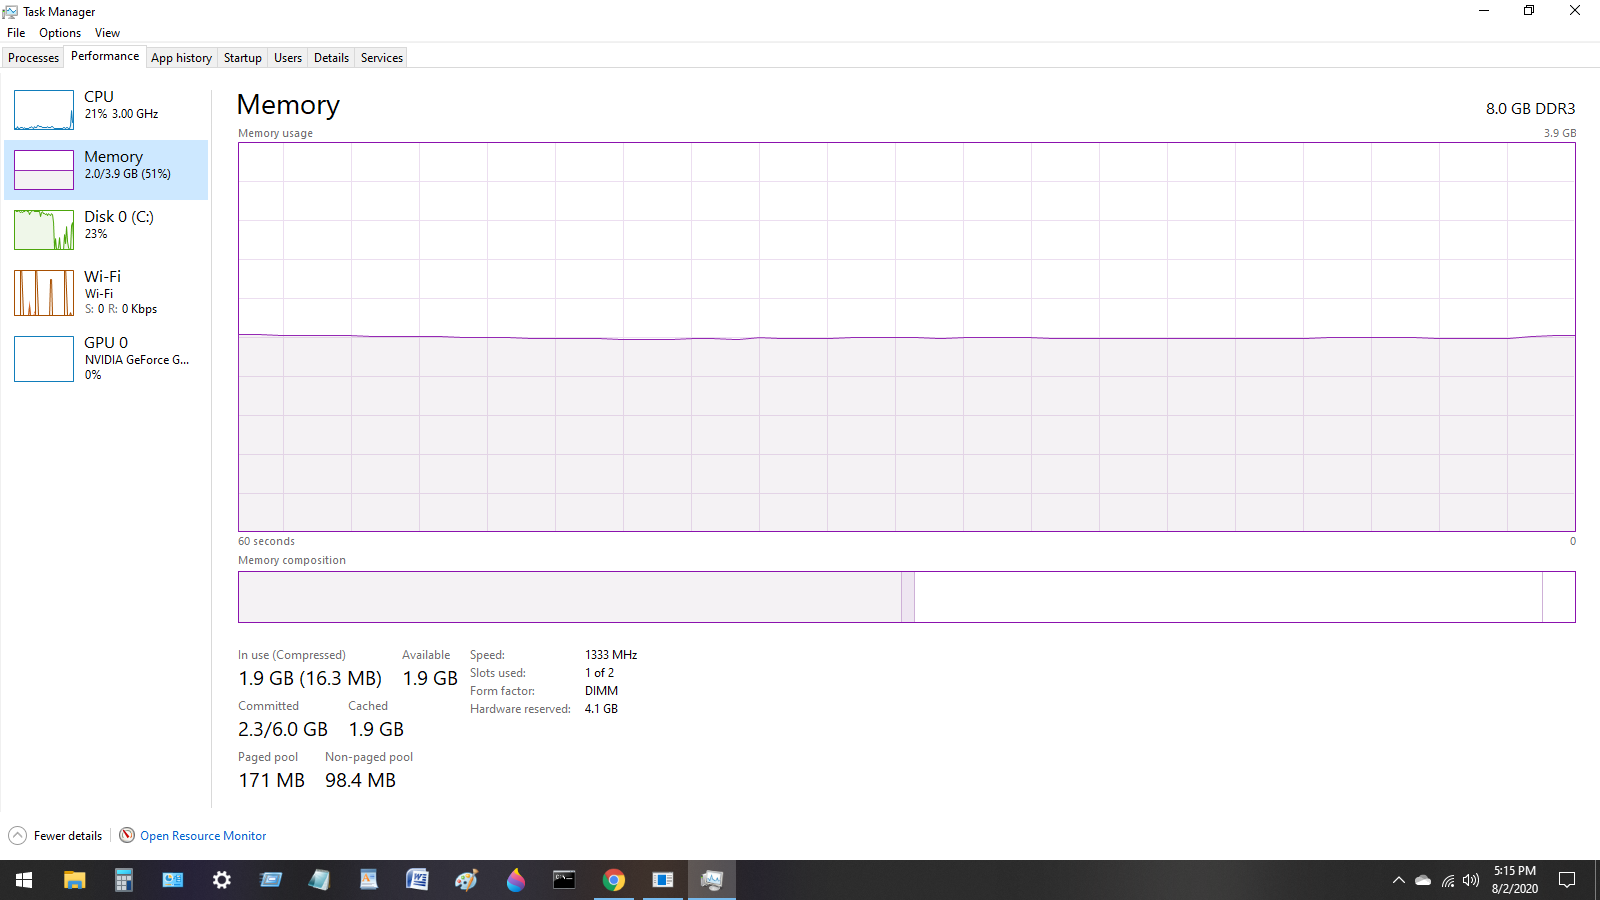The height and width of the screenshot is (900, 1600).
Task: Show hidden system tray icons
Action: click(x=1398, y=880)
